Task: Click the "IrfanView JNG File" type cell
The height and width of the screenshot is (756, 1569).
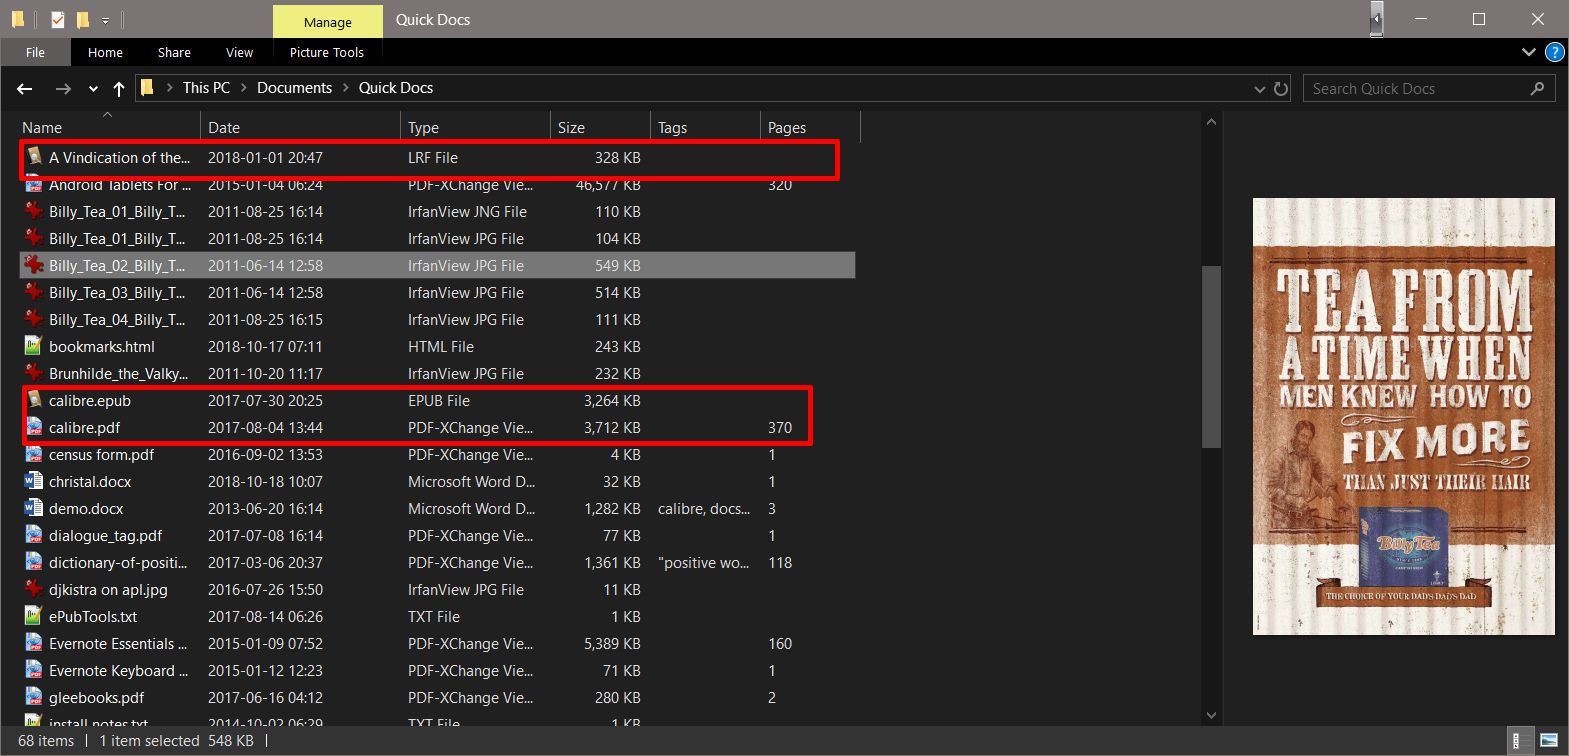Action: click(x=467, y=211)
